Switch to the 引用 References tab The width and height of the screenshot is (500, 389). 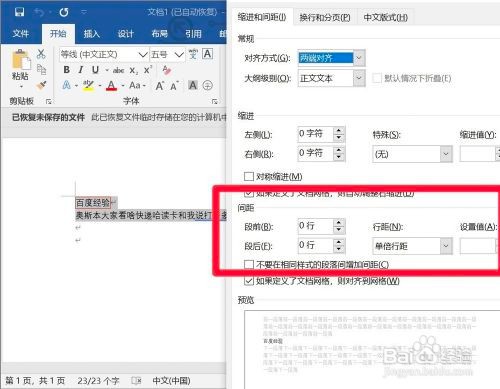click(193, 34)
